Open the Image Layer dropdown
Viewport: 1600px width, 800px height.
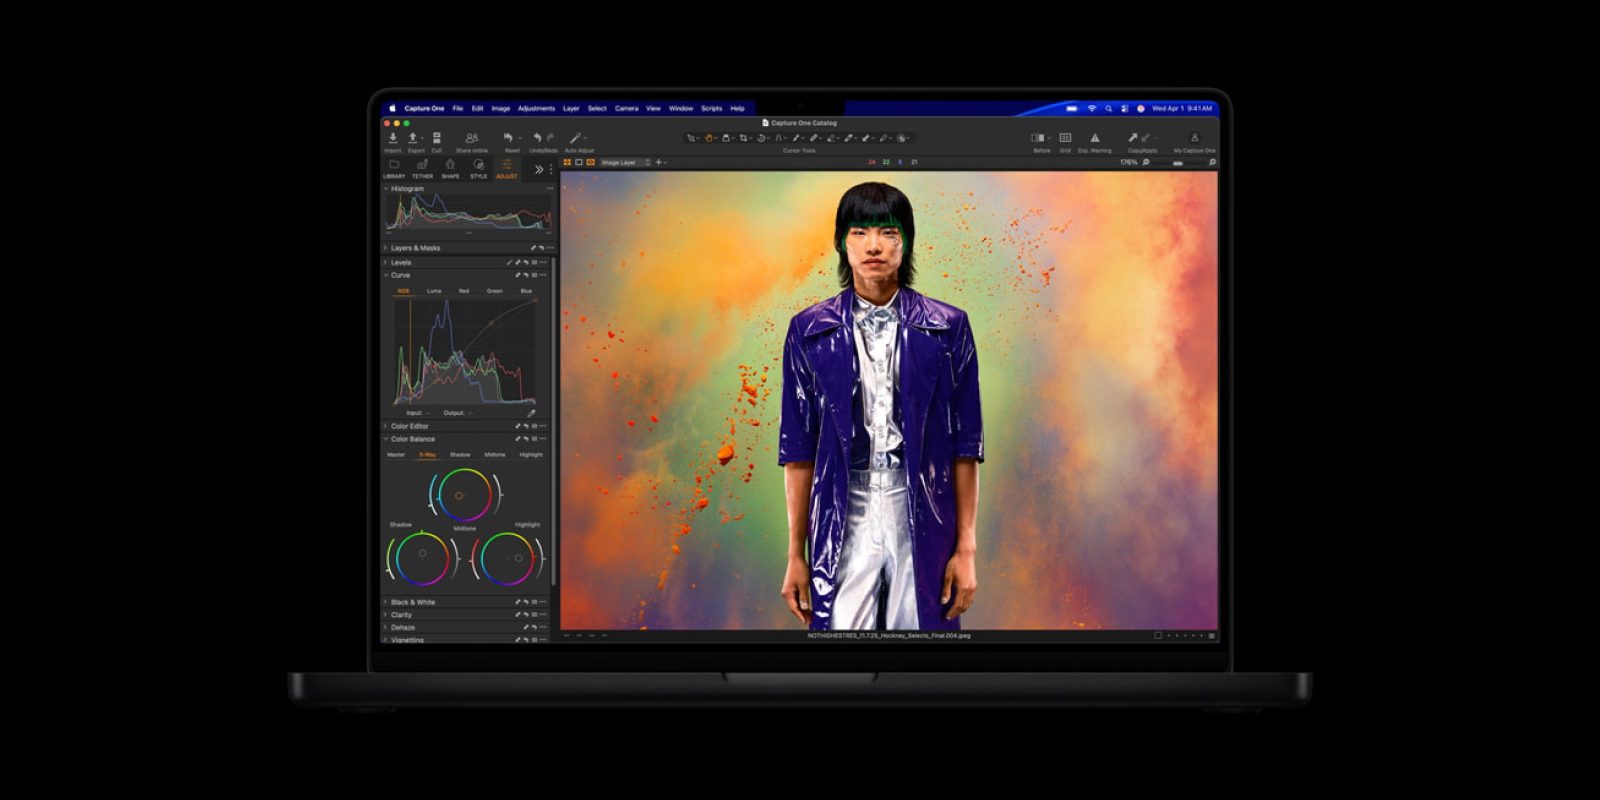625,162
